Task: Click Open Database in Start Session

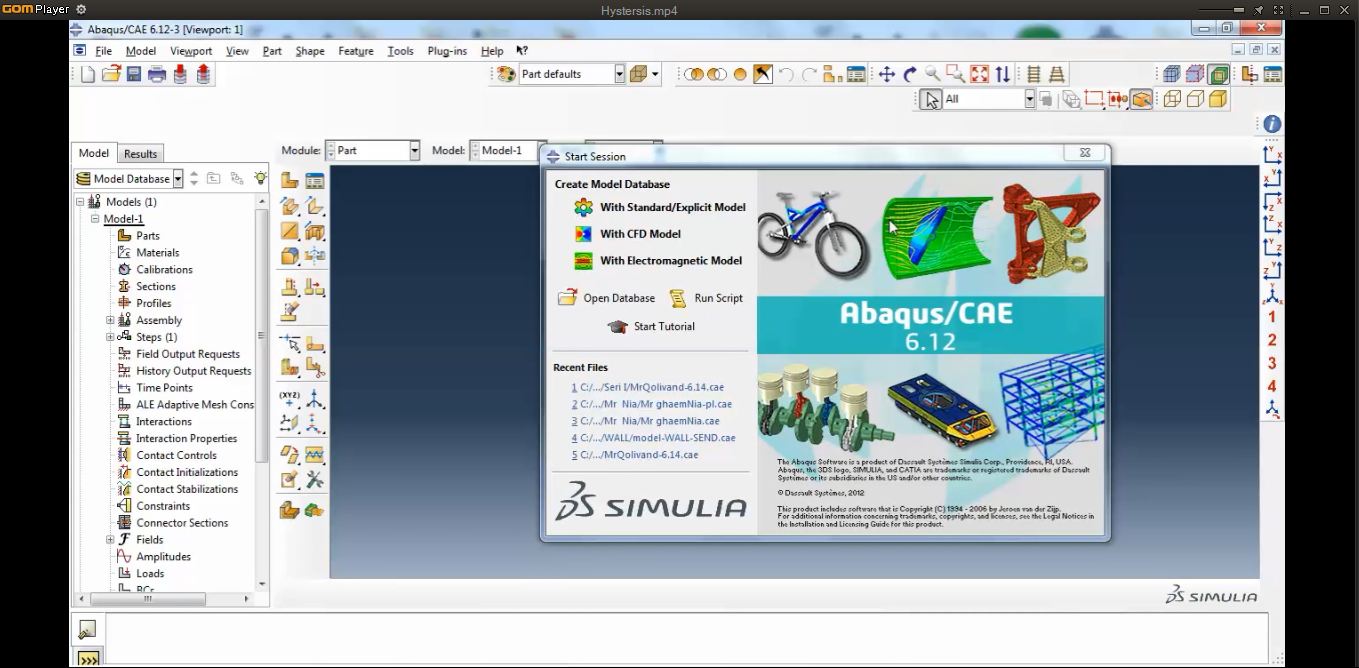Action: point(606,298)
